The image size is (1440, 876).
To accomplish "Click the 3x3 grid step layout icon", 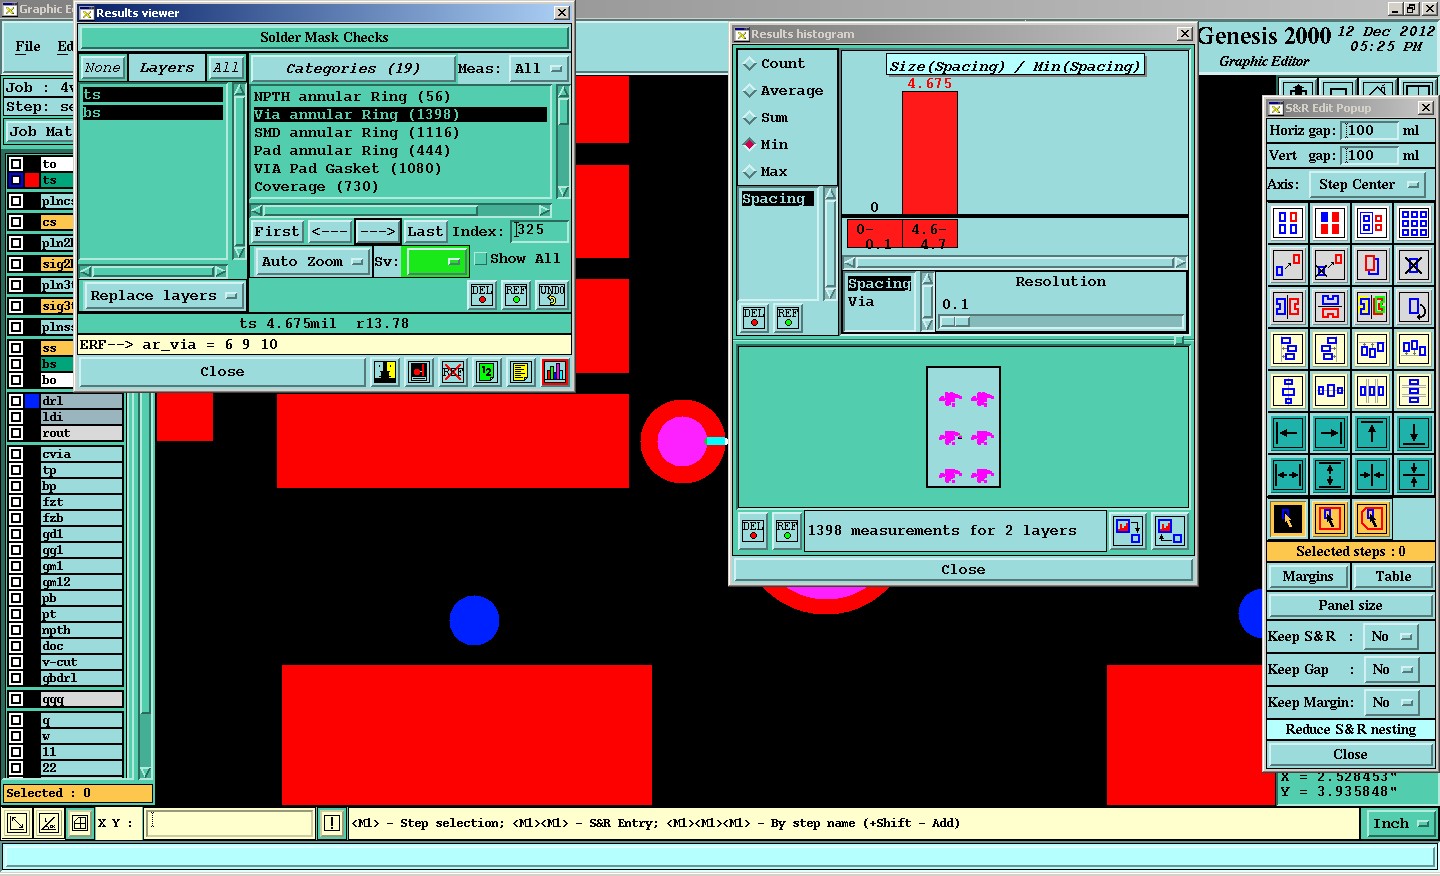I will (1414, 223).
